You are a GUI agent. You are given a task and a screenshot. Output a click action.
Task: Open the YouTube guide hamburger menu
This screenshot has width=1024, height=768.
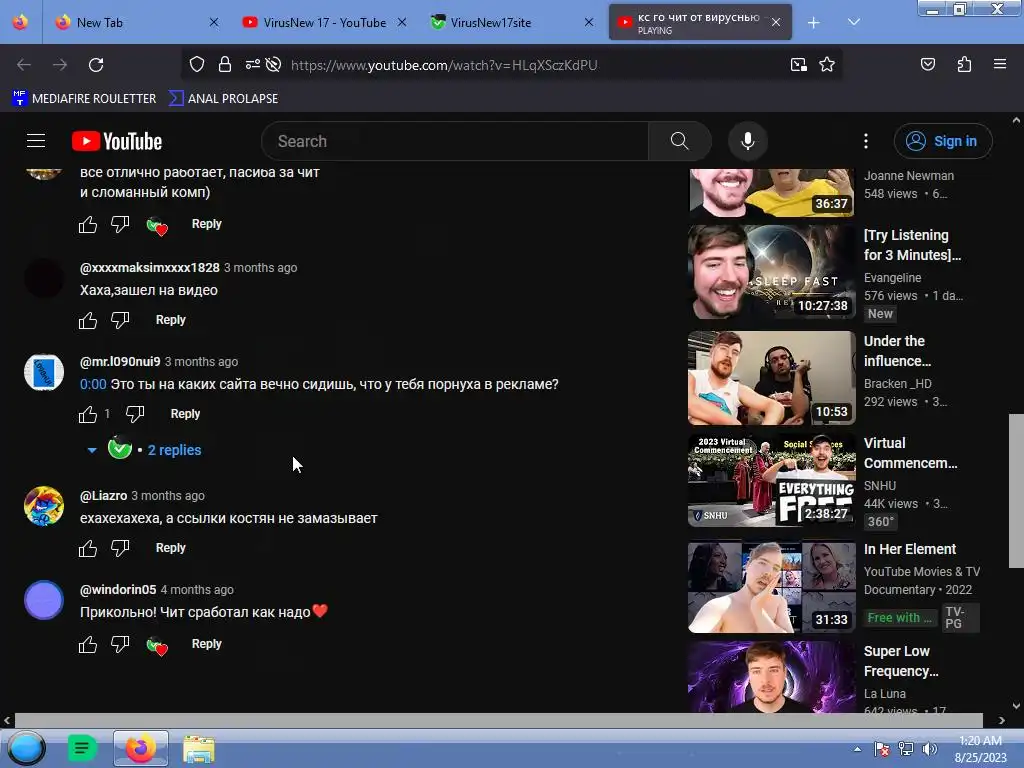coord(36,141)
